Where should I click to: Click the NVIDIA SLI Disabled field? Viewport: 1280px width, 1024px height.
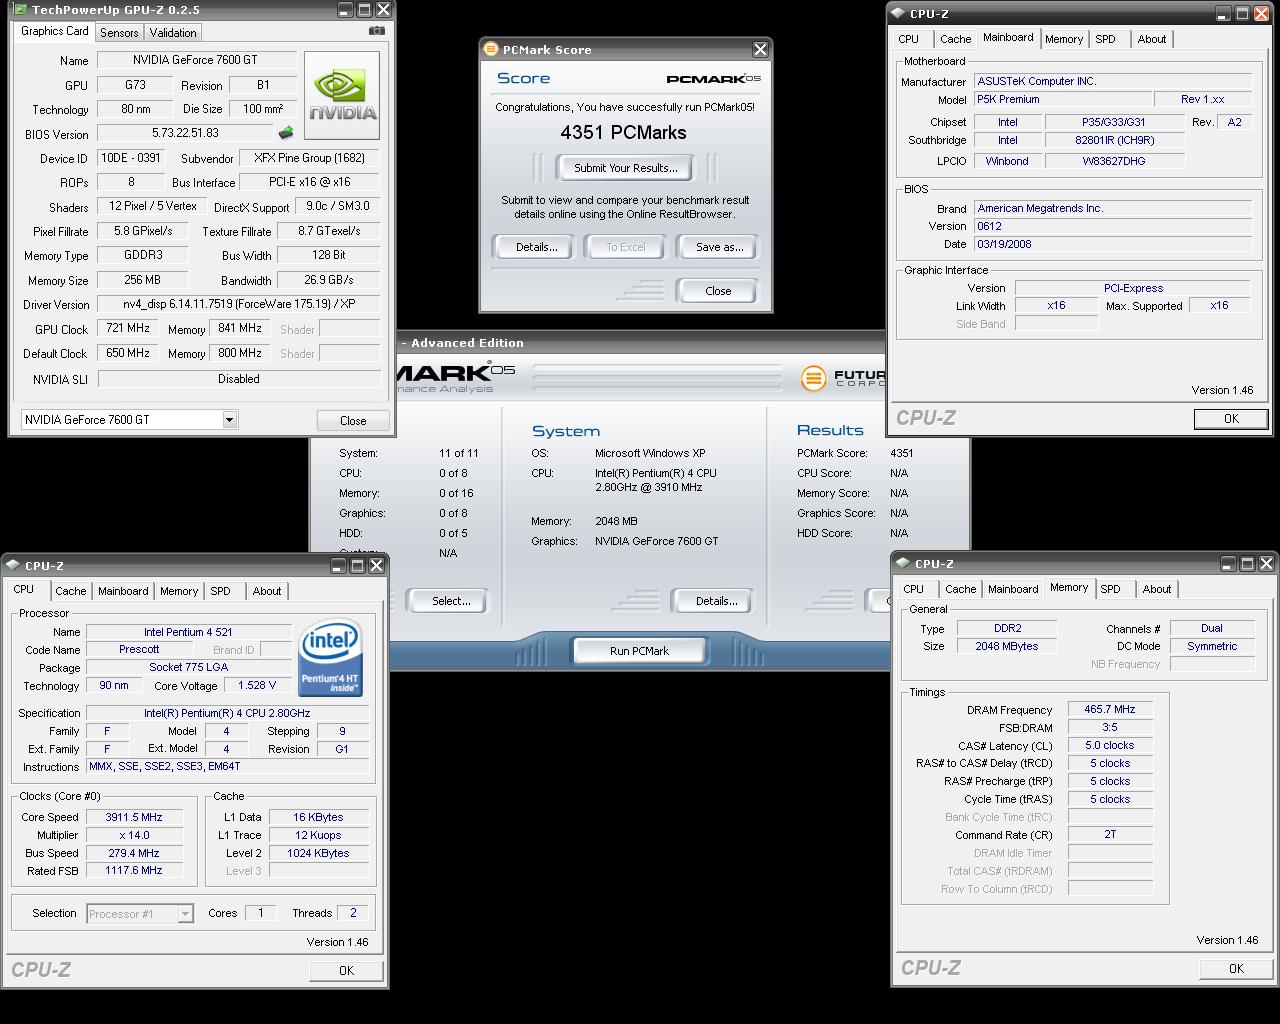[238, 379]
